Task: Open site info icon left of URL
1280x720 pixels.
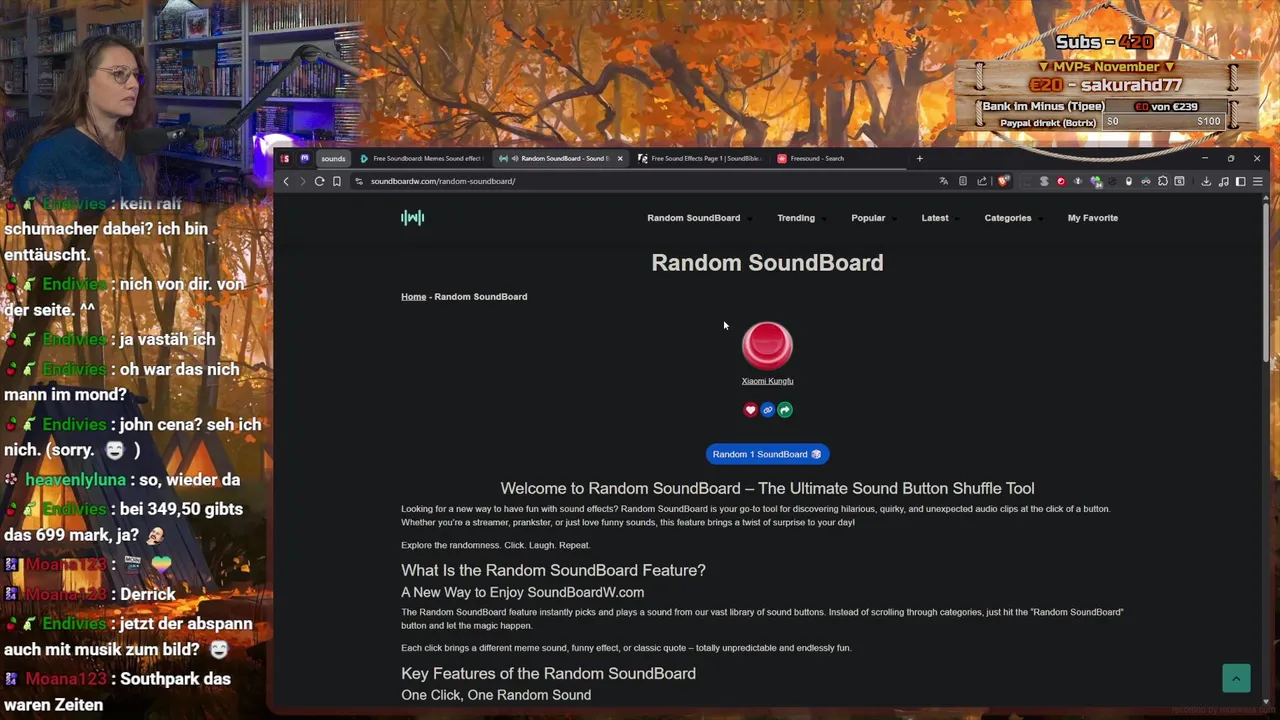Action: (x=359, y=181)
